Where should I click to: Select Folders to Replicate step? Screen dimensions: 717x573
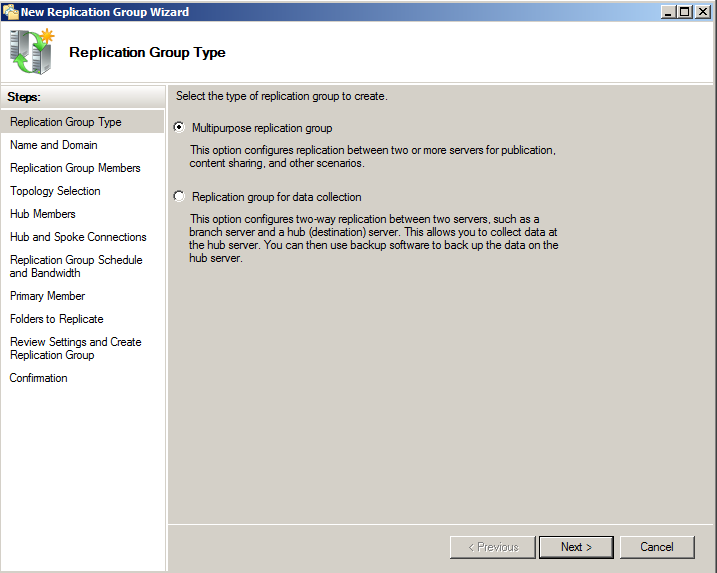click(57, 319)
